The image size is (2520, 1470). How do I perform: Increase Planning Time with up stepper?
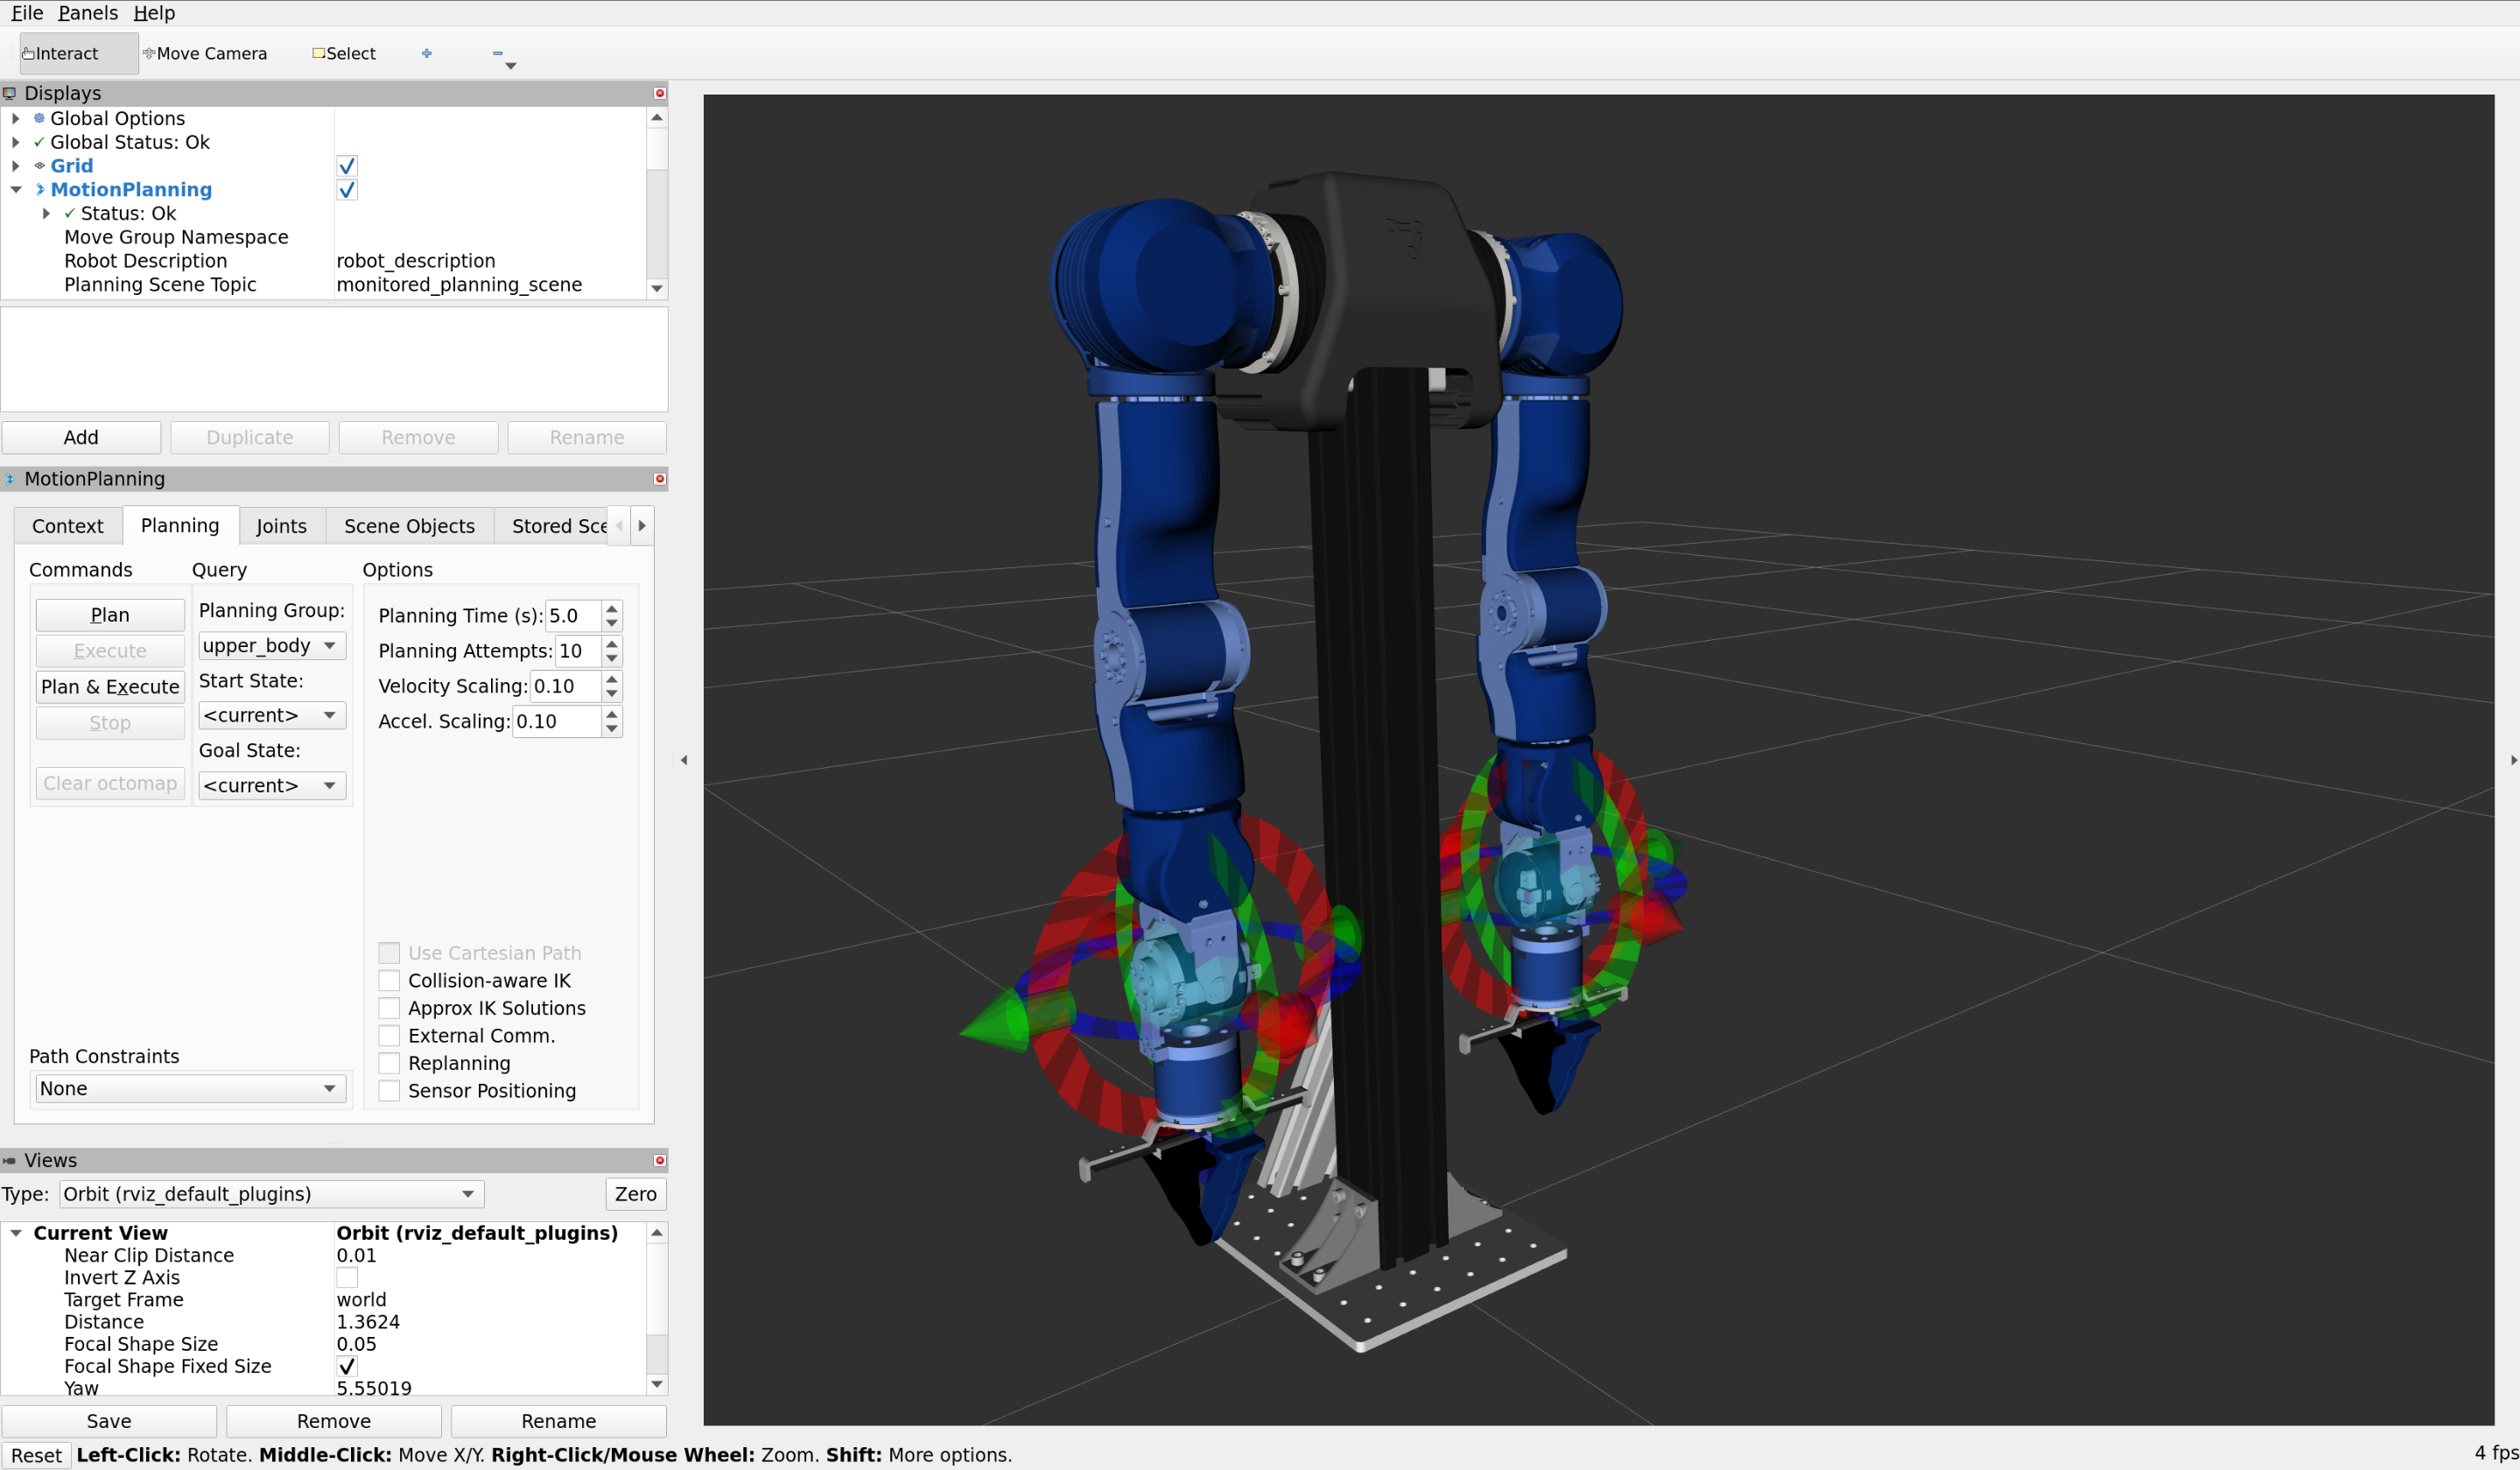point(612,608)
